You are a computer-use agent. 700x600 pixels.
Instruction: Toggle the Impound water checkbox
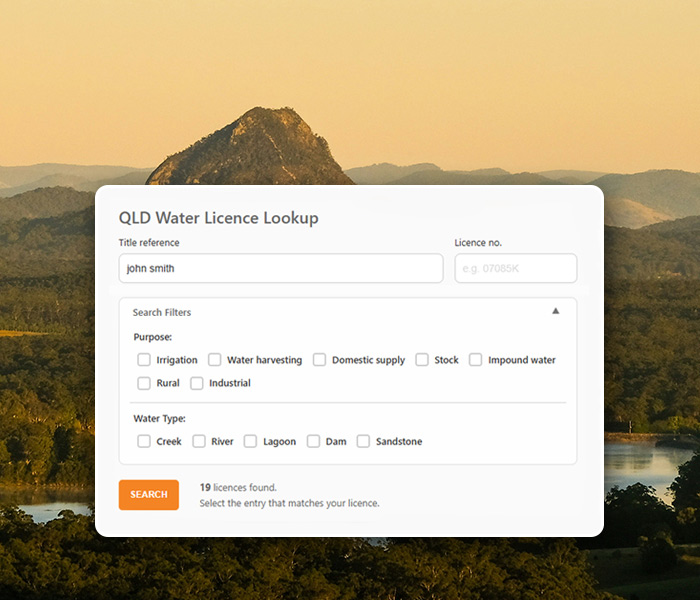[x=475, y=360]
